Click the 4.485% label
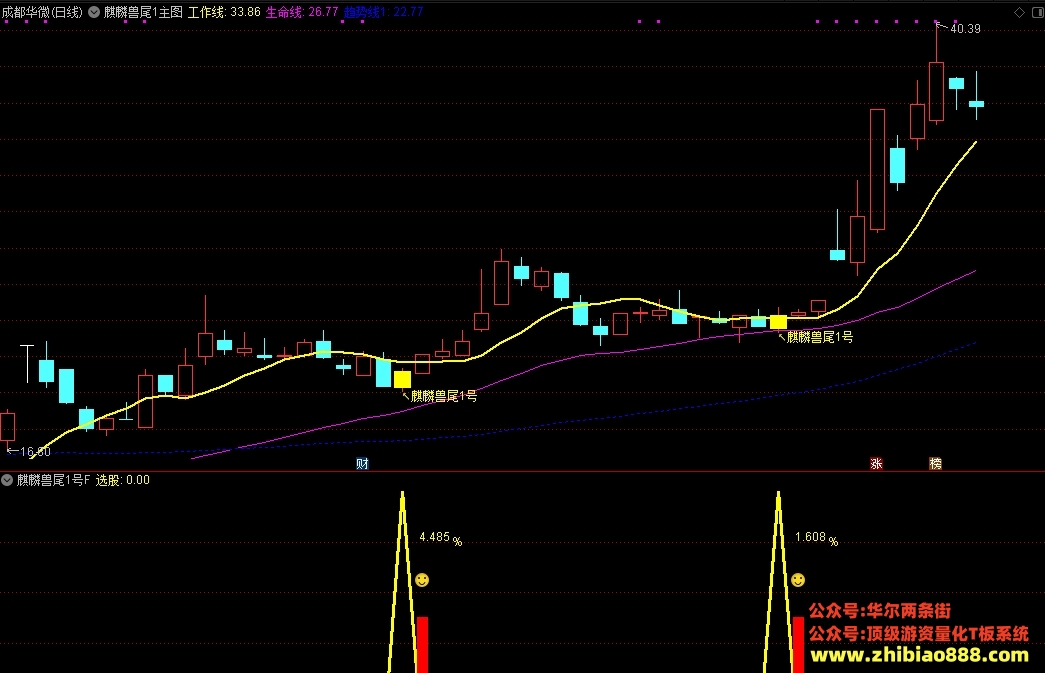Image resolution: width=1045 pixels, height=673 pixels. [441, 538]
